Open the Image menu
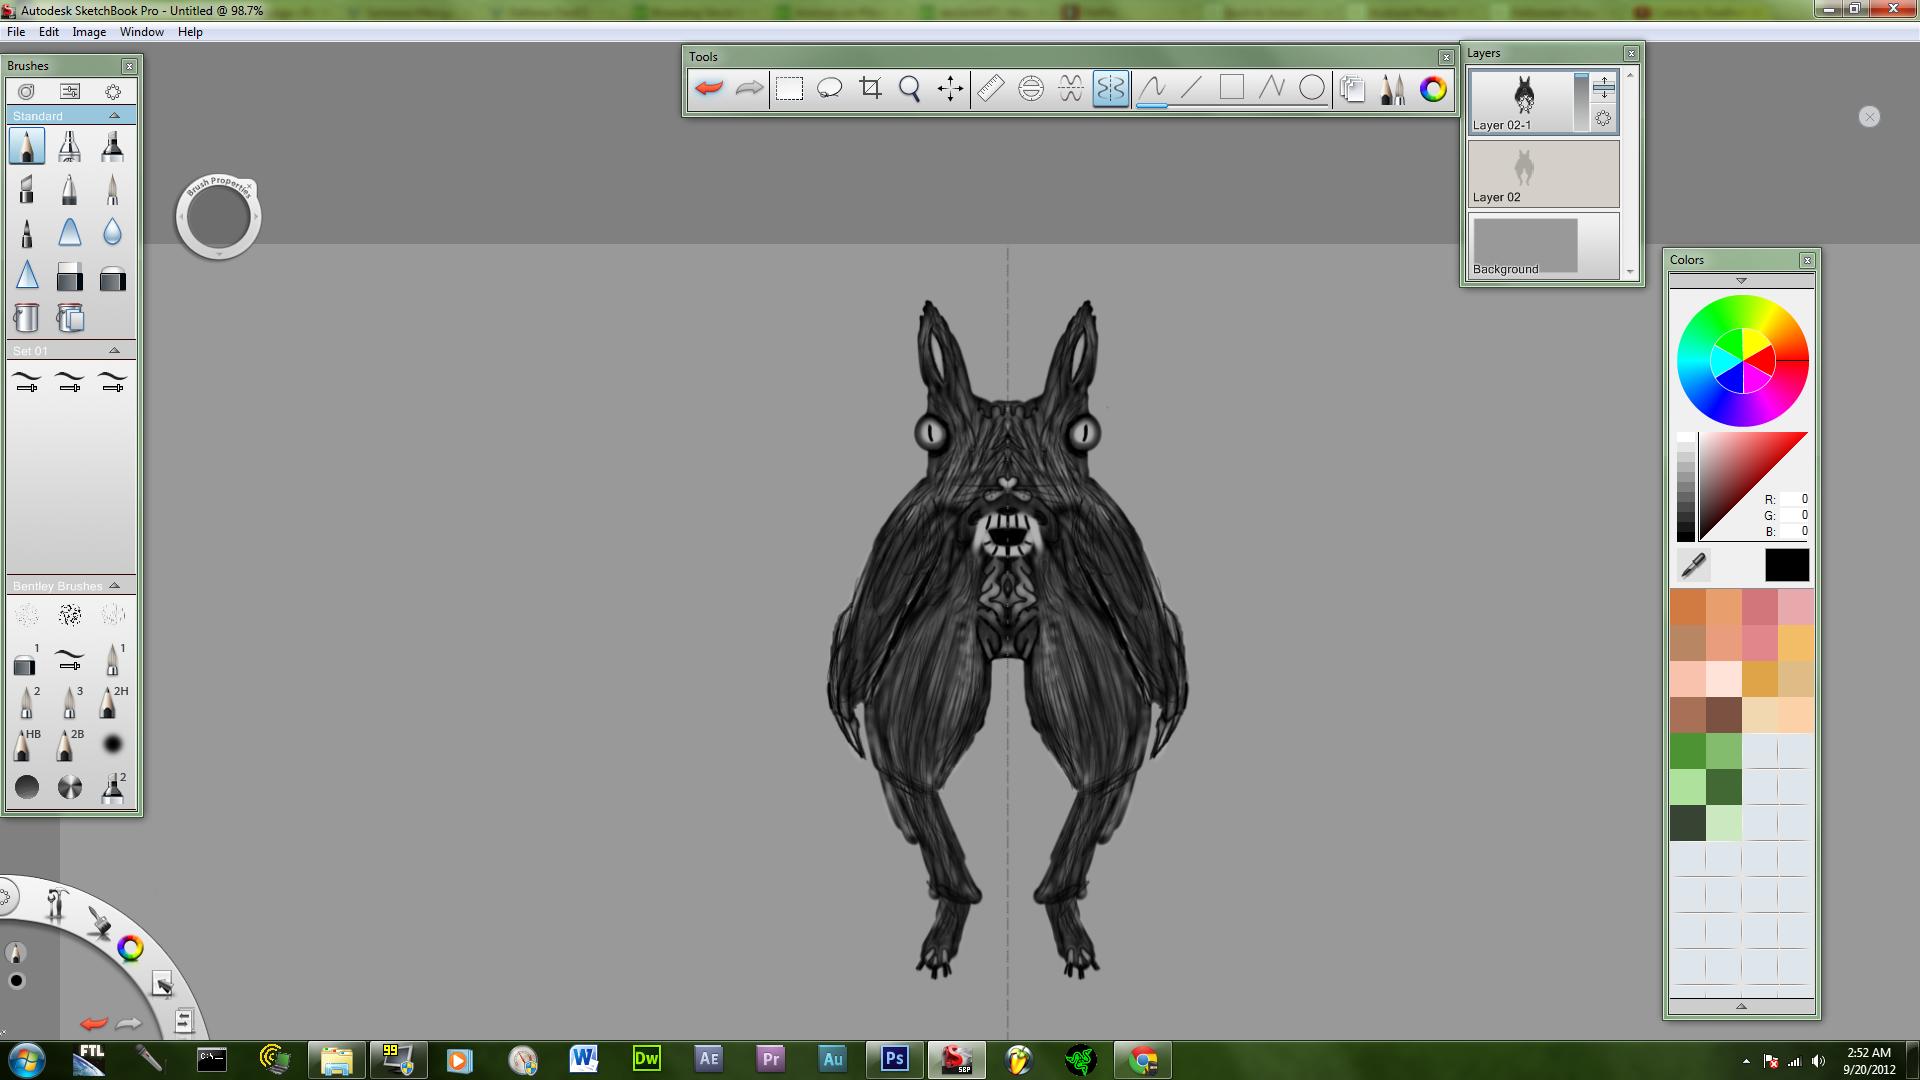Viewport: 1920px width, 1080px height. pyautogui.click(x=89, y=32)
